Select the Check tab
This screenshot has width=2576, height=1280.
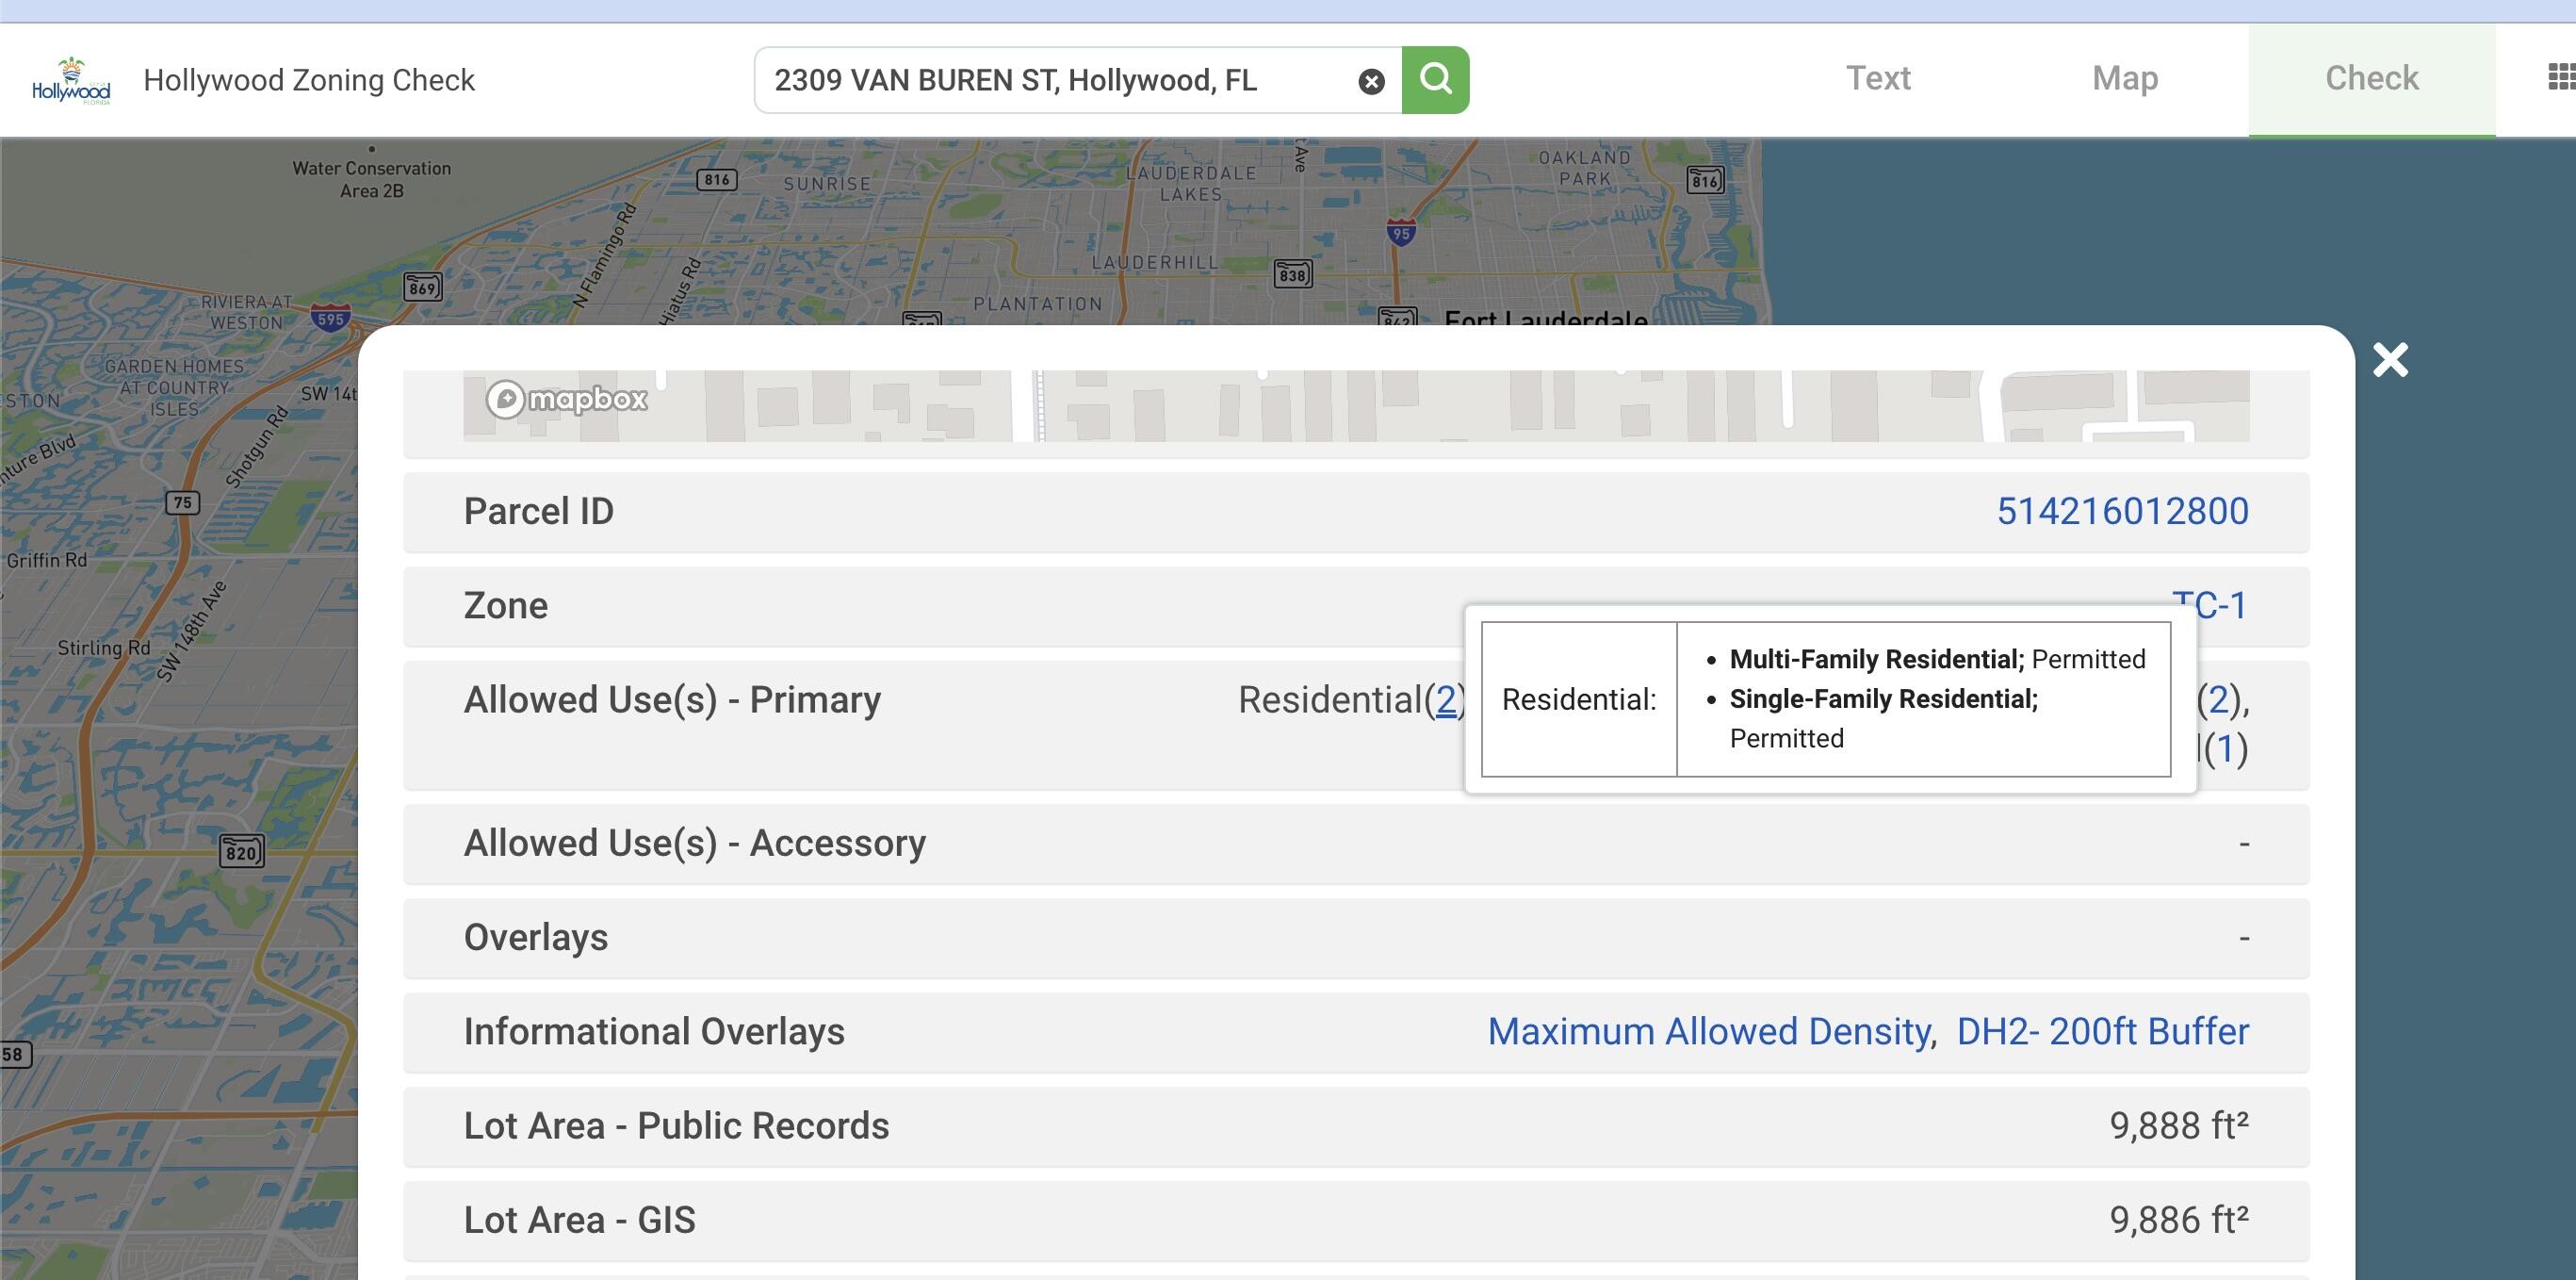tap(2371, 78)
